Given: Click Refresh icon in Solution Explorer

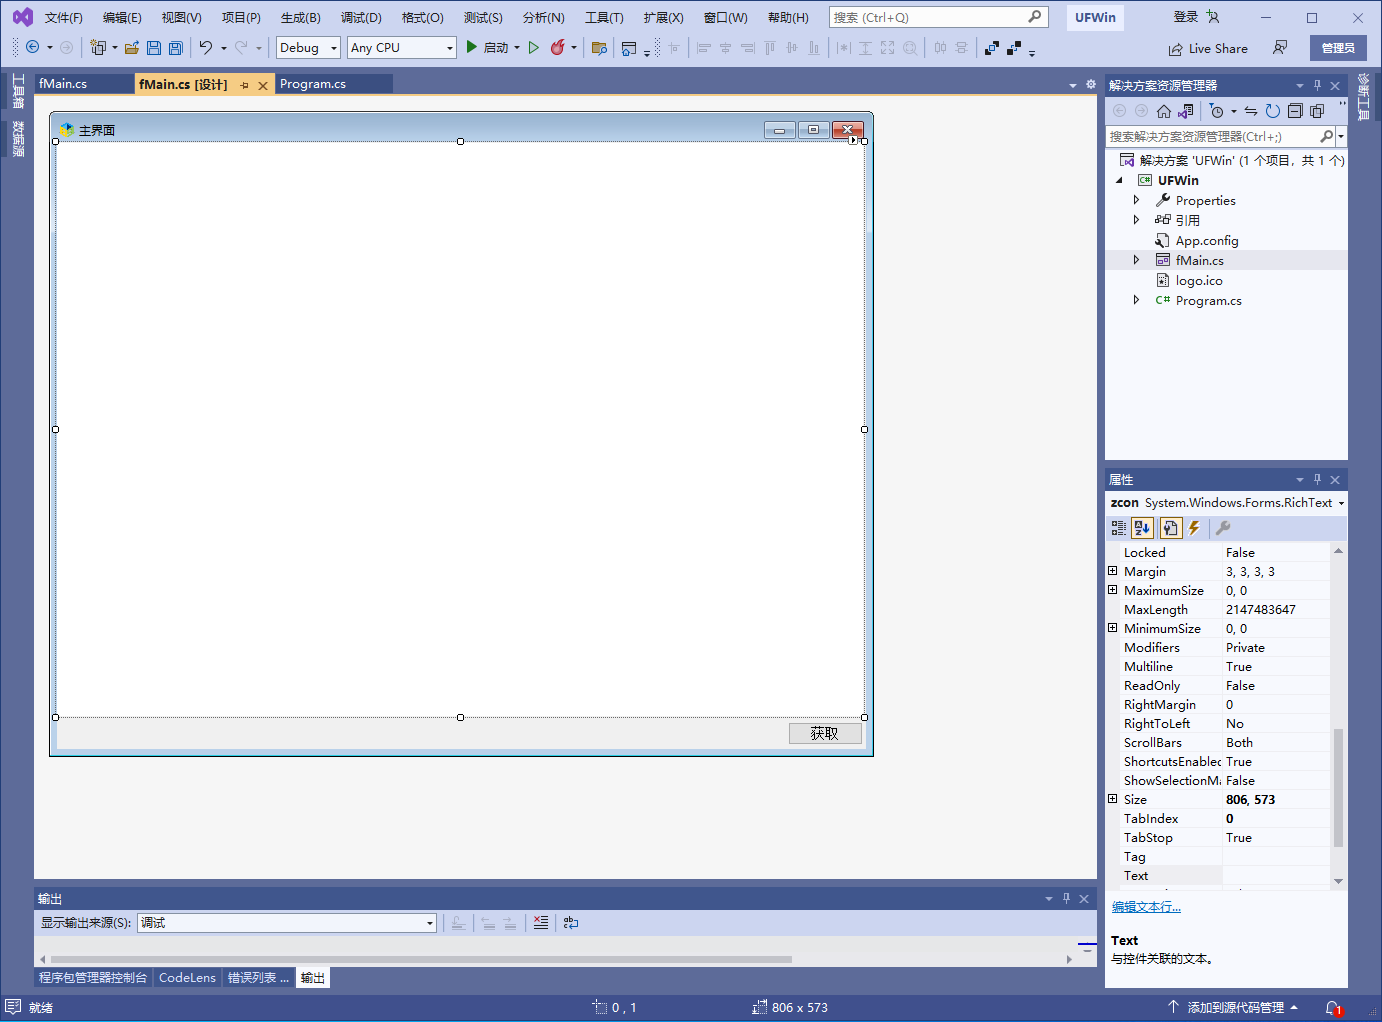Looking at the screenshot, I should [1272, 111].
